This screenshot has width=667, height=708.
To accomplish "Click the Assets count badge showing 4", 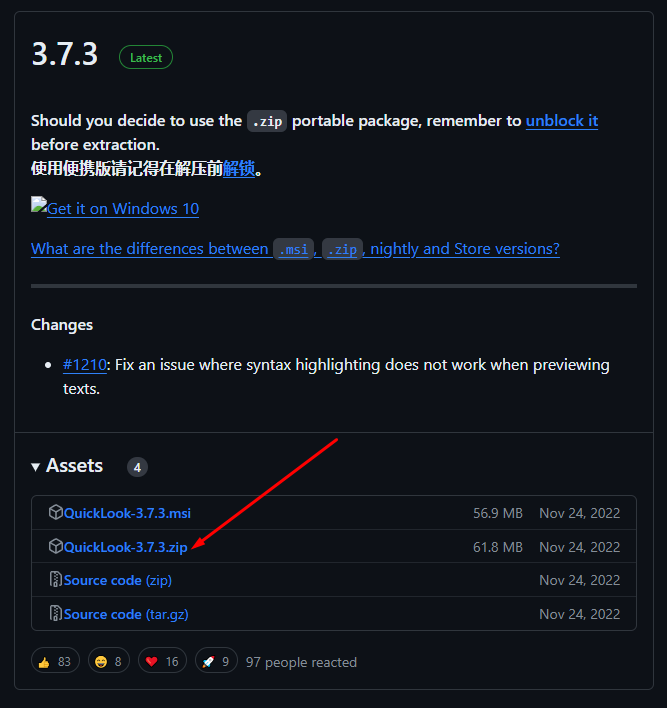I will click(x=137, y=467).
